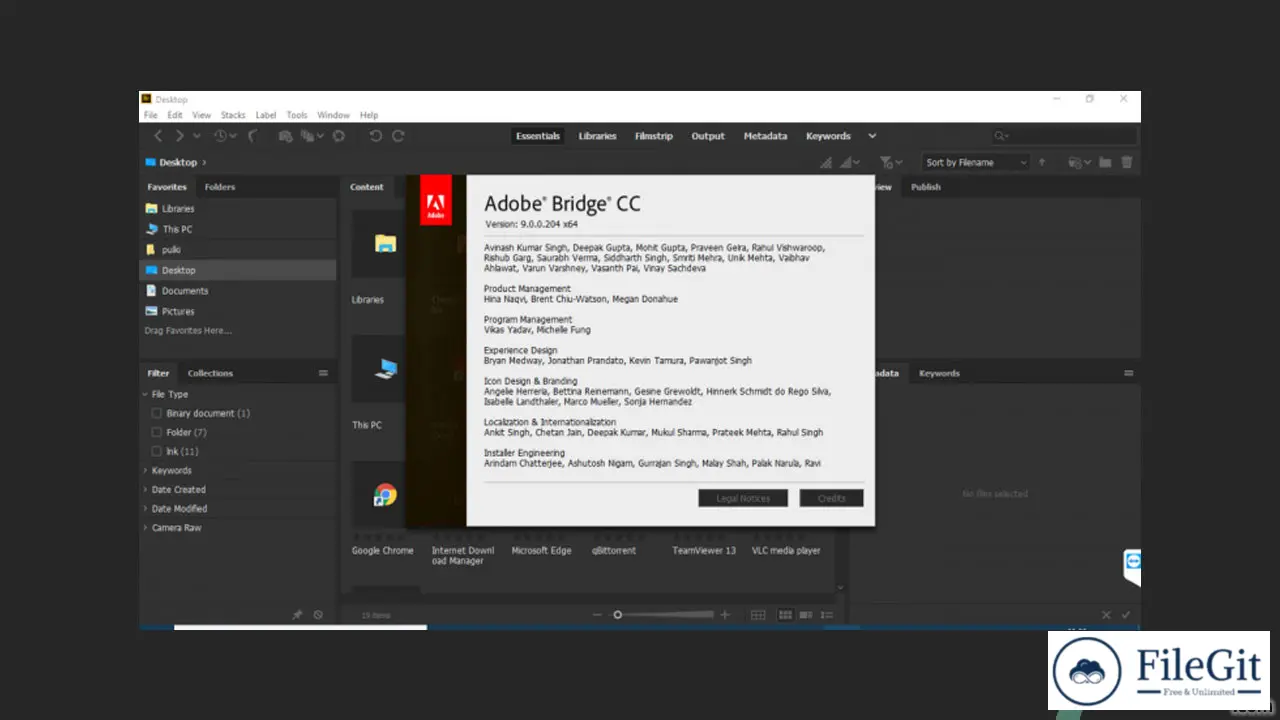Viewport: 1280px width, 720px height.
Task: Collapse the File Type filter group
Action: [x=145, y=394]
